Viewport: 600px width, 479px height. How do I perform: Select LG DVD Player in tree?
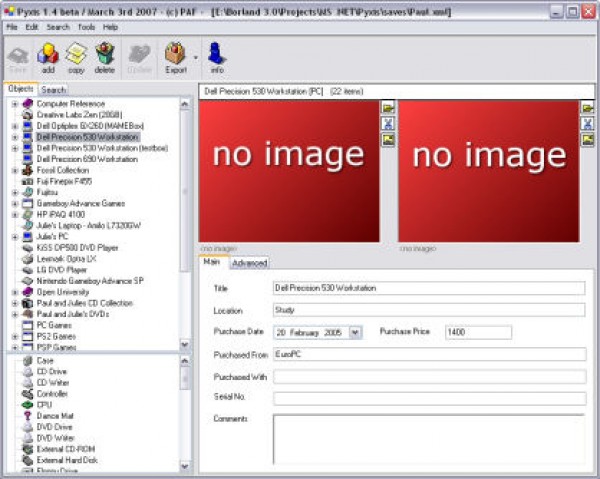[62, 270]
